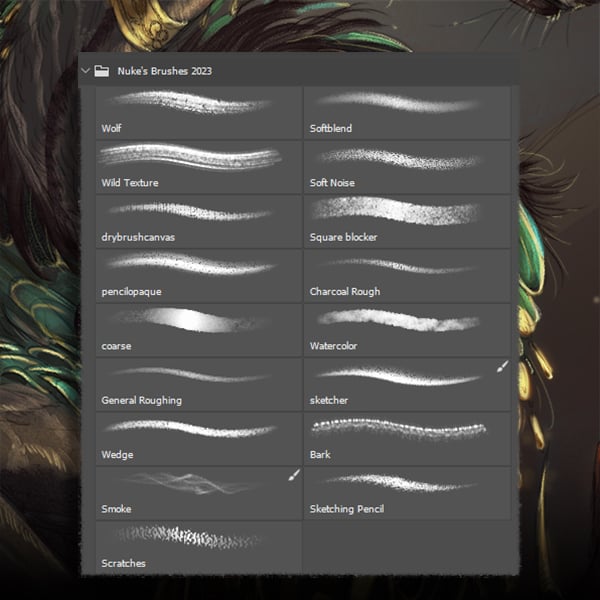Select the drybrushcanvas brush preset

[199, 222]
